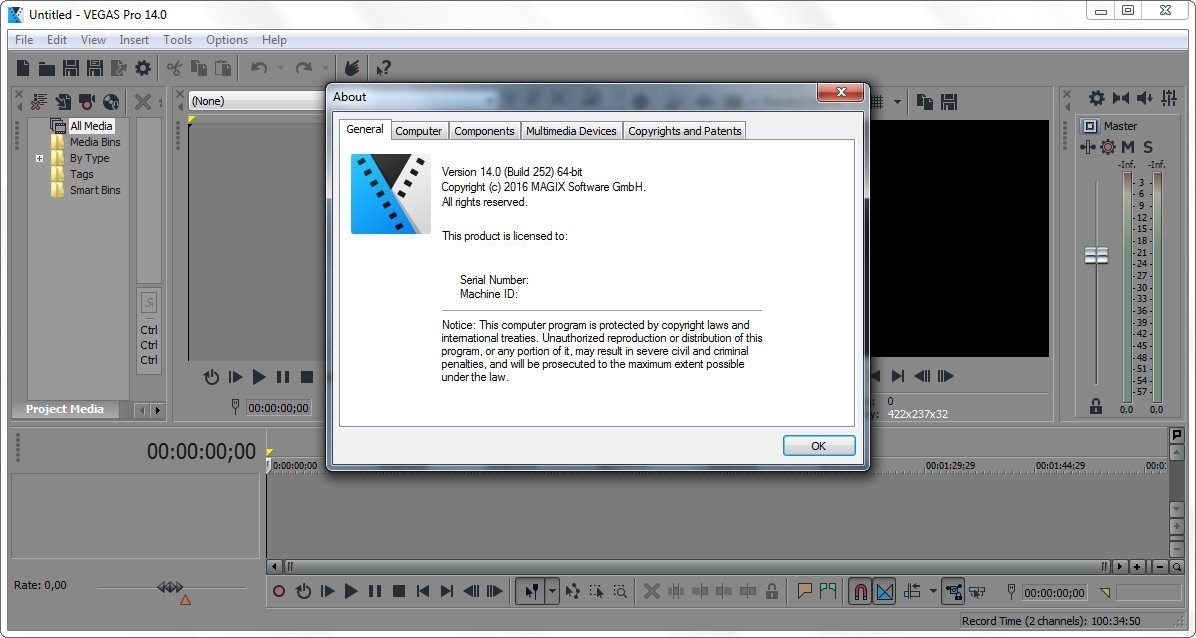Open the File menu
Screen dimensions: 1196x638
24,40
